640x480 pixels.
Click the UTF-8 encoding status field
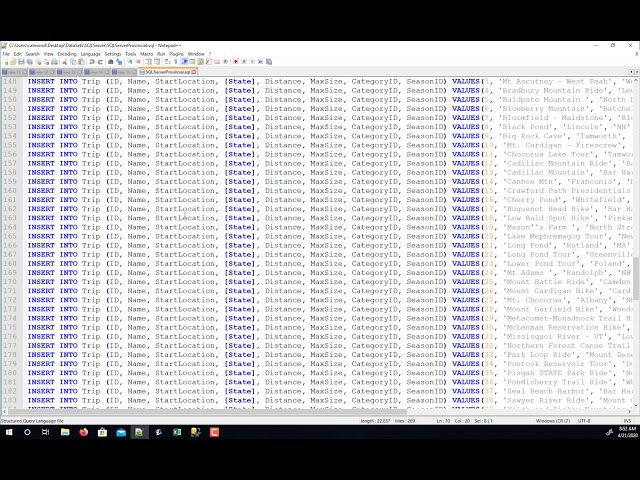(584, 421)
